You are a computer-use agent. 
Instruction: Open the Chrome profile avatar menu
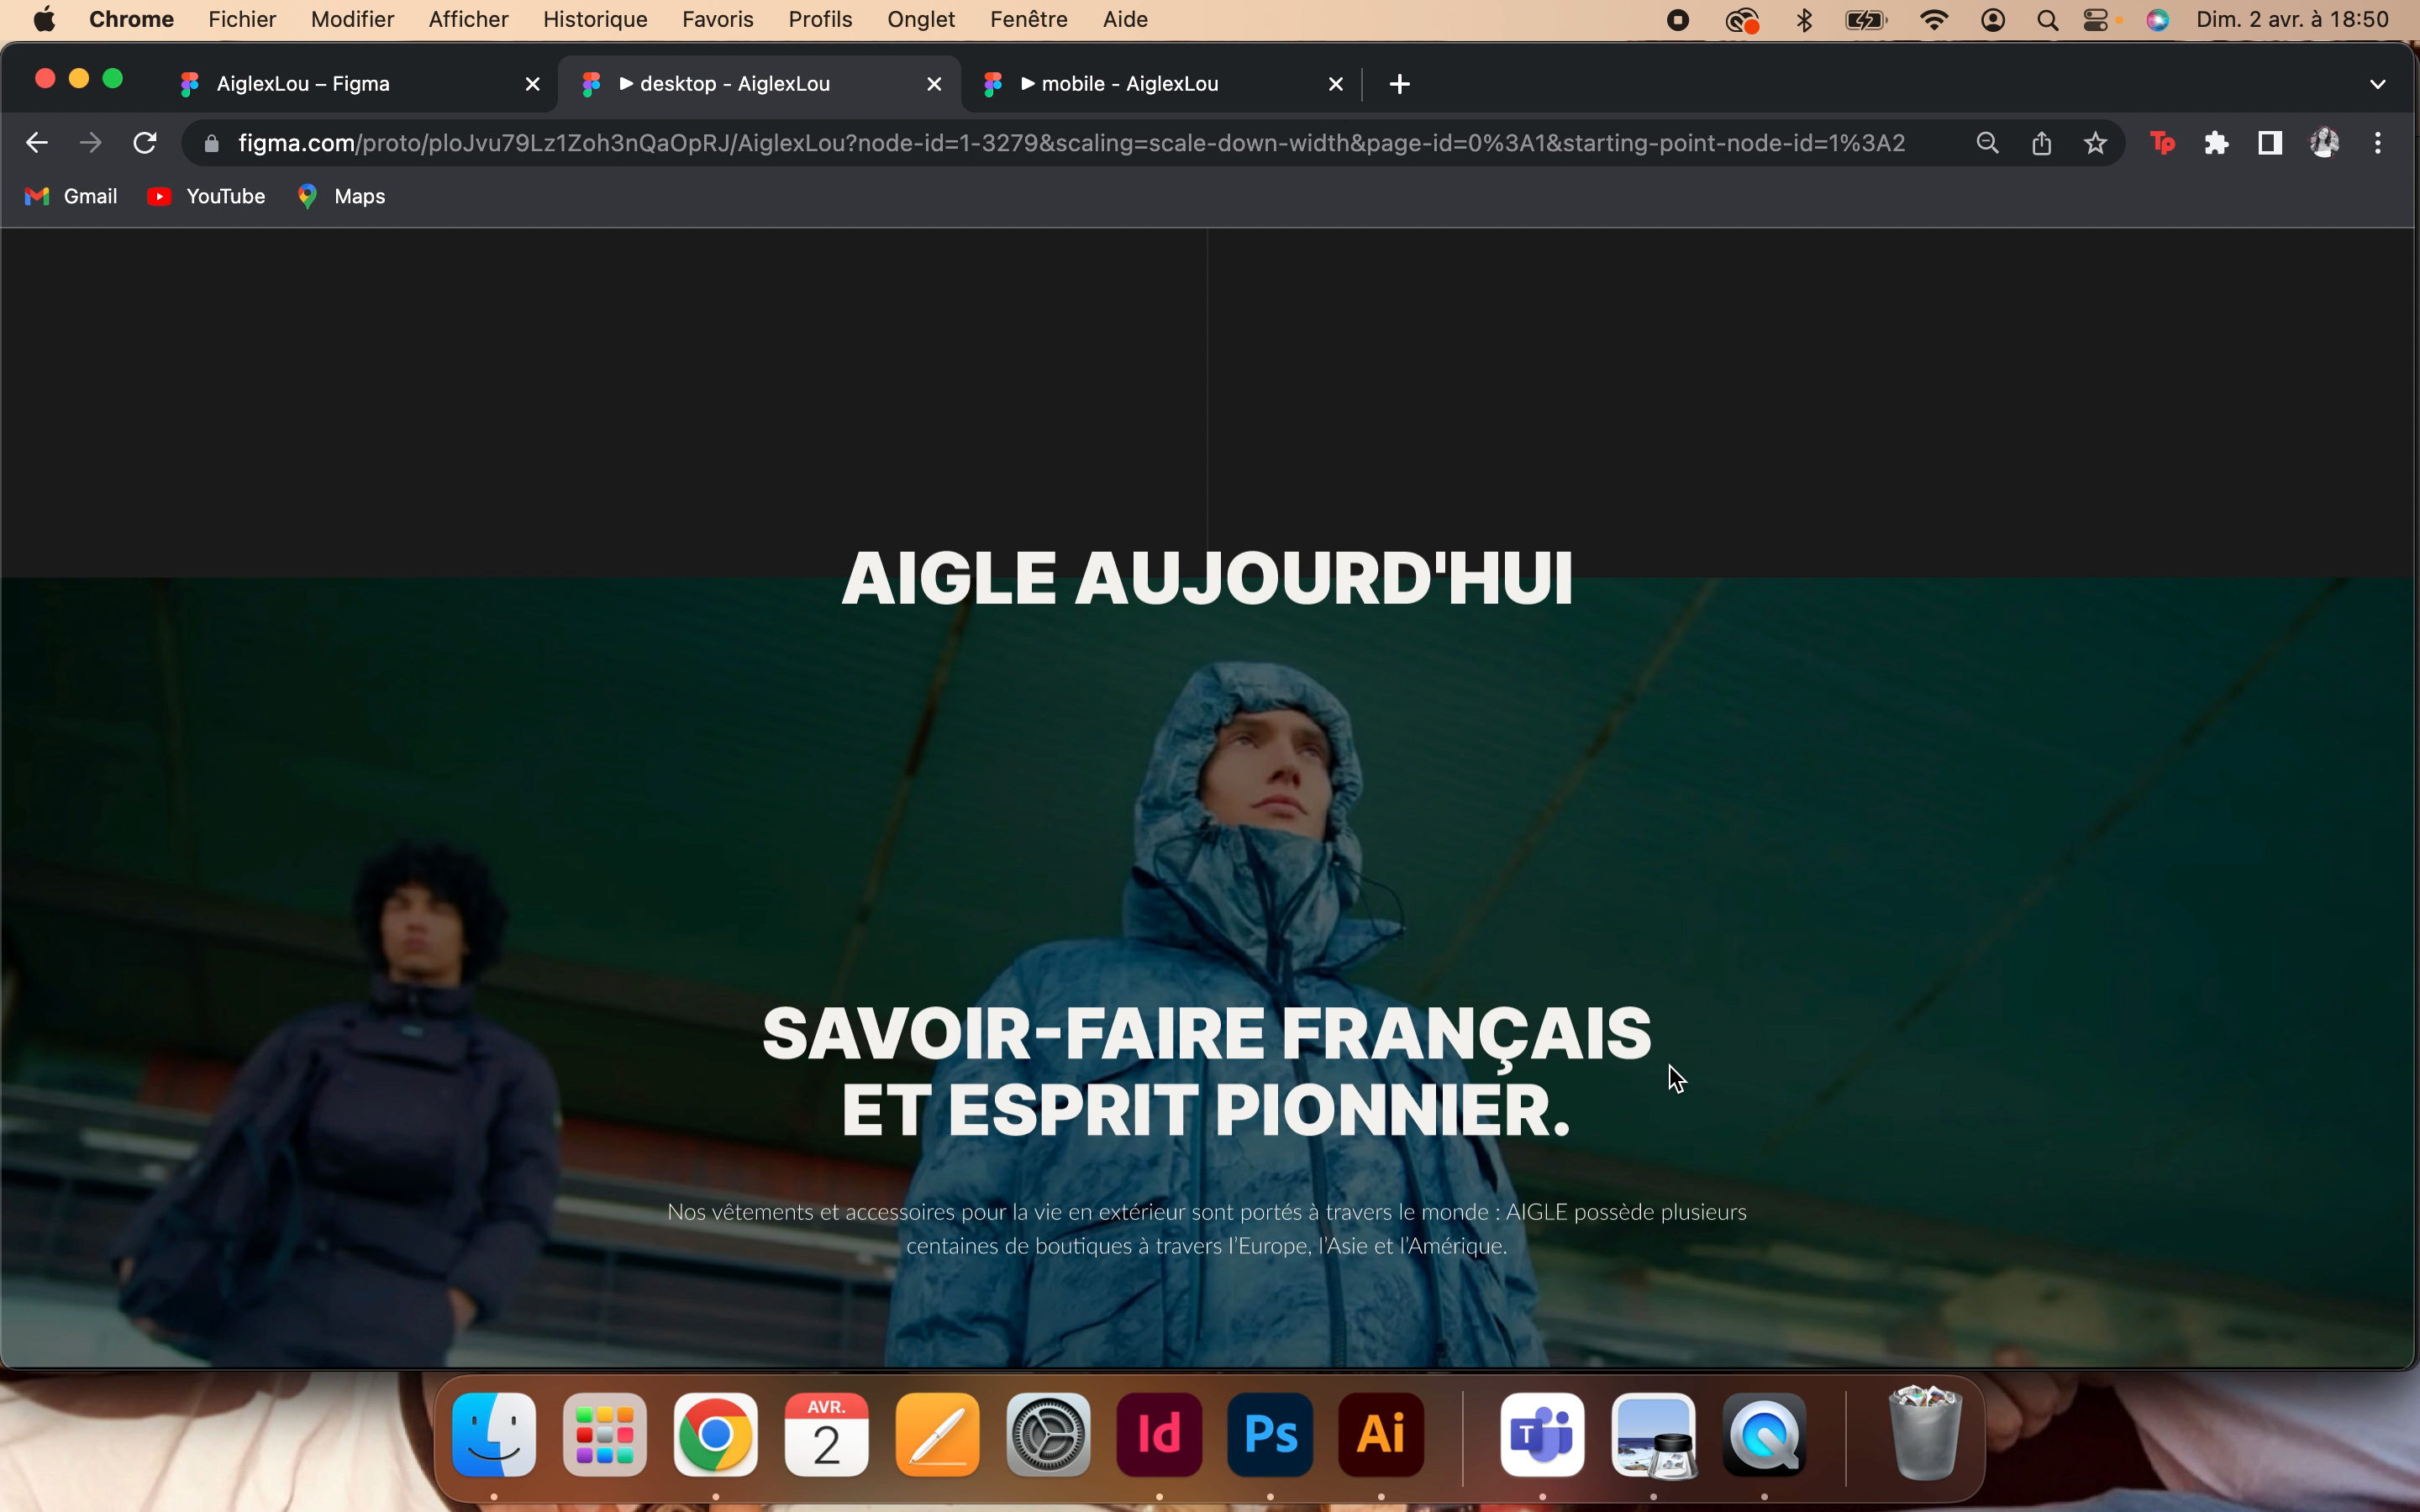(x=2324, y=143)
